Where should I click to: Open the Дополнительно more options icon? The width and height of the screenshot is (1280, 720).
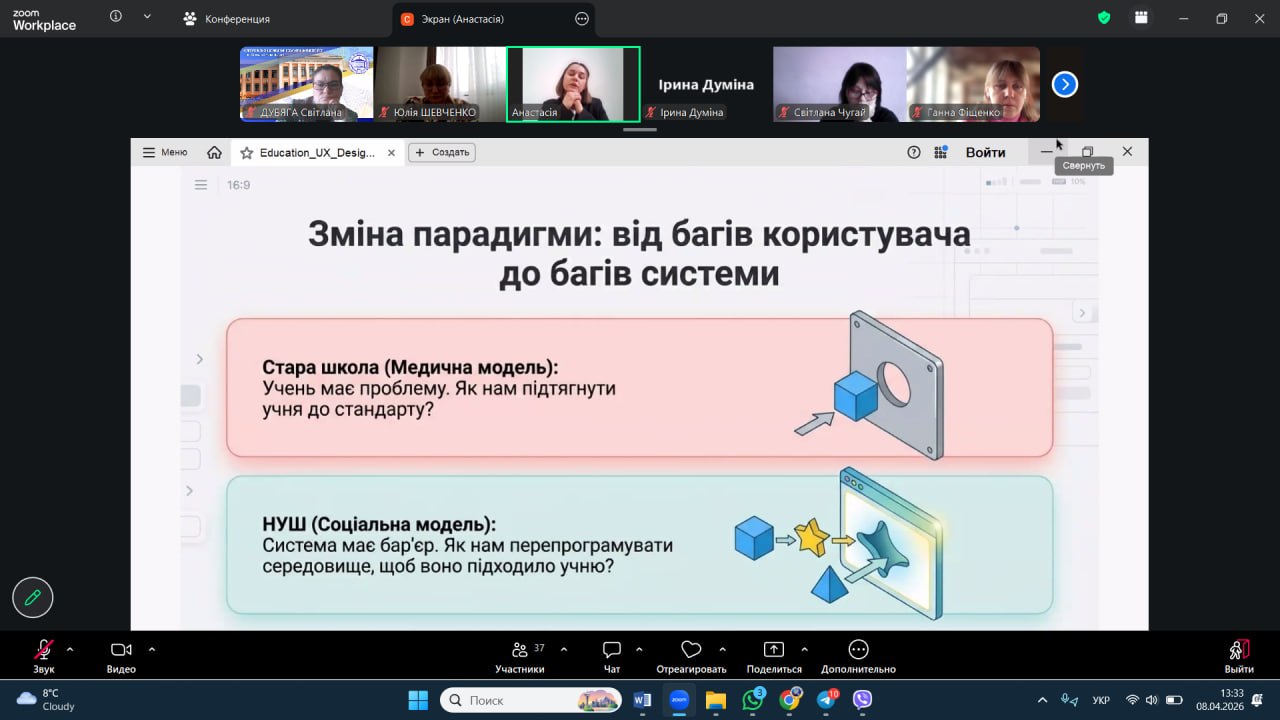pos(858,651)
